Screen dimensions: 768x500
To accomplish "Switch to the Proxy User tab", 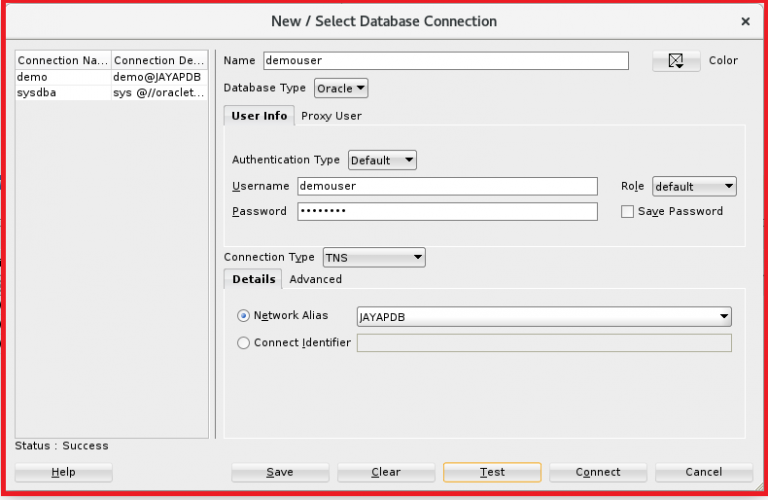I will click(x=331, y=116).
